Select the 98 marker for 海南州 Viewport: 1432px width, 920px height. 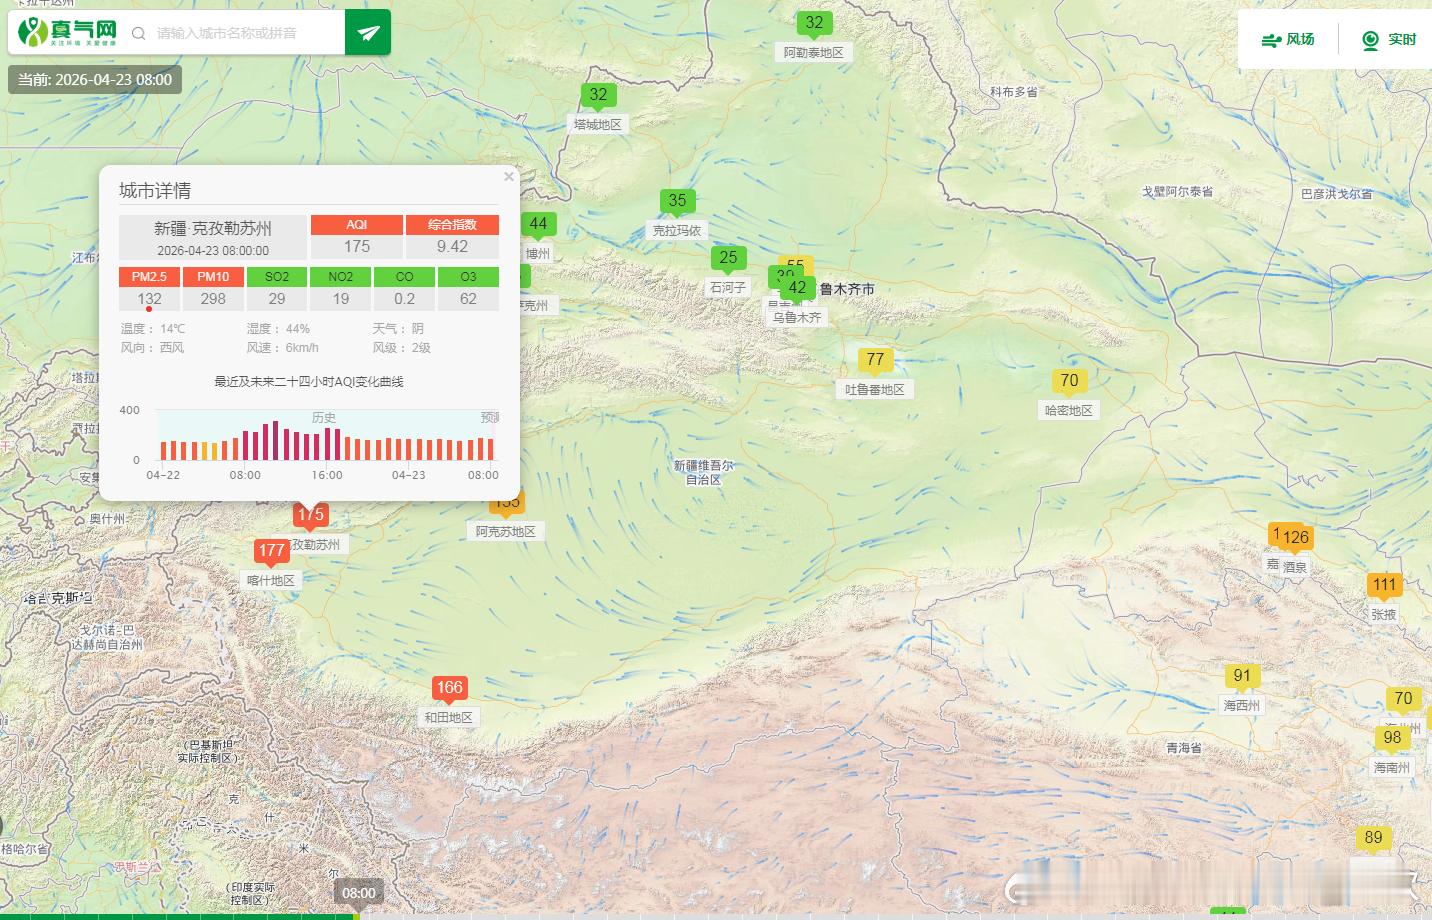click(1392, 739)
